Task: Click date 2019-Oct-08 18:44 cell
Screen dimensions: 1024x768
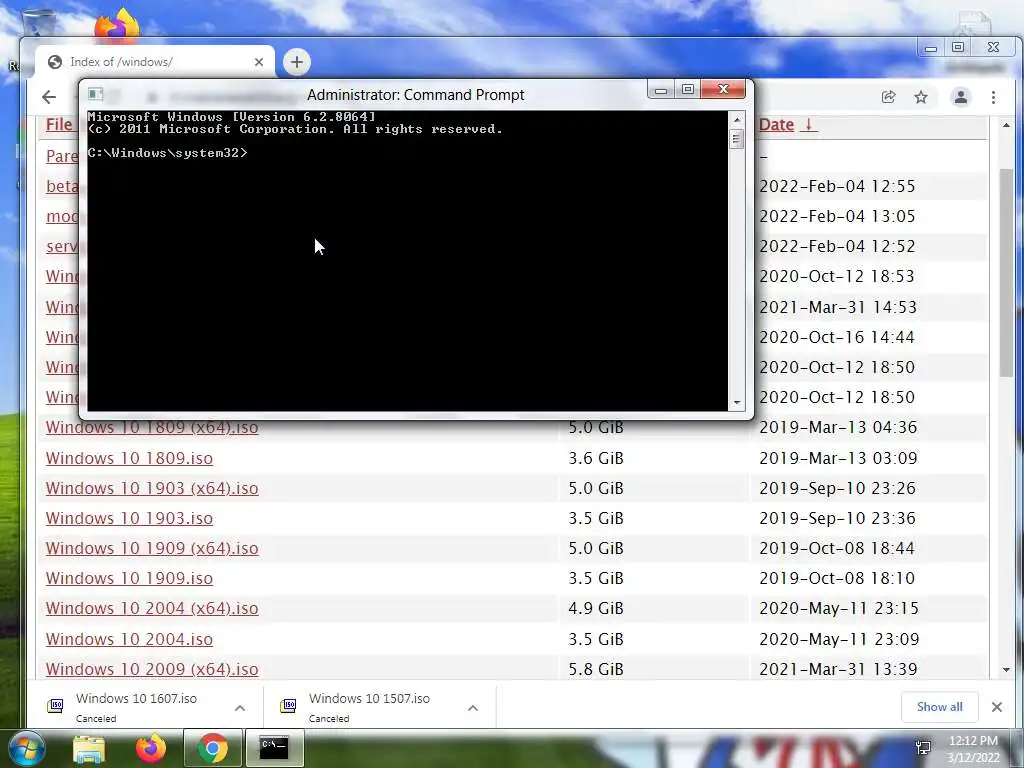Action: coord(837,548)
